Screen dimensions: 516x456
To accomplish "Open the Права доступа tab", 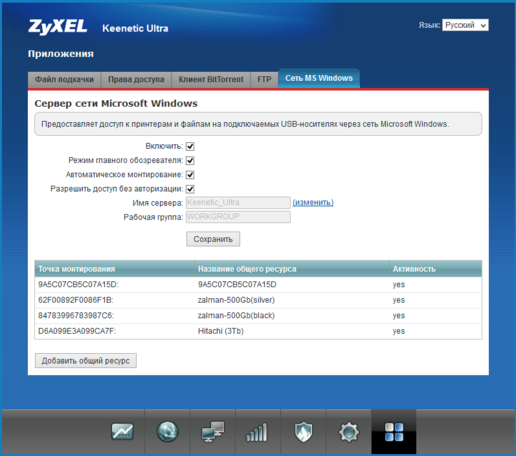I will tap(136, 80).
